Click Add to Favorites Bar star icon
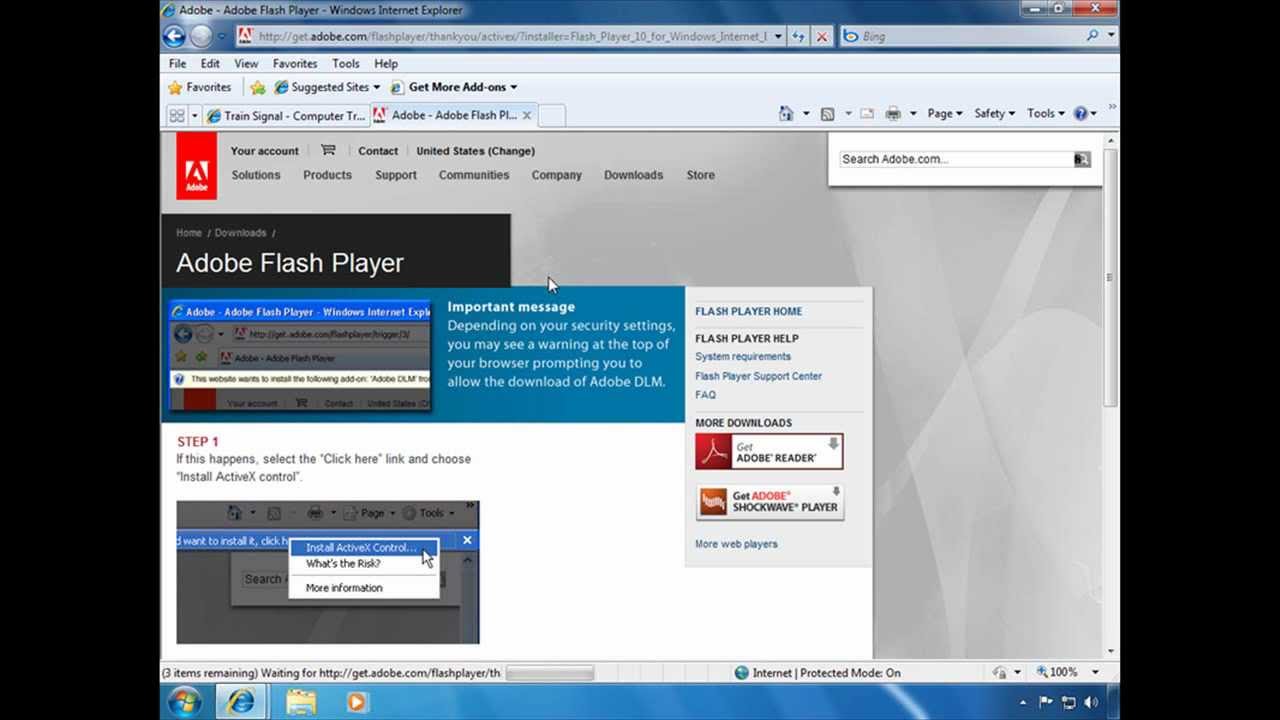The height and width of the screenshot is (720, 1280). (x=257, y=88)
